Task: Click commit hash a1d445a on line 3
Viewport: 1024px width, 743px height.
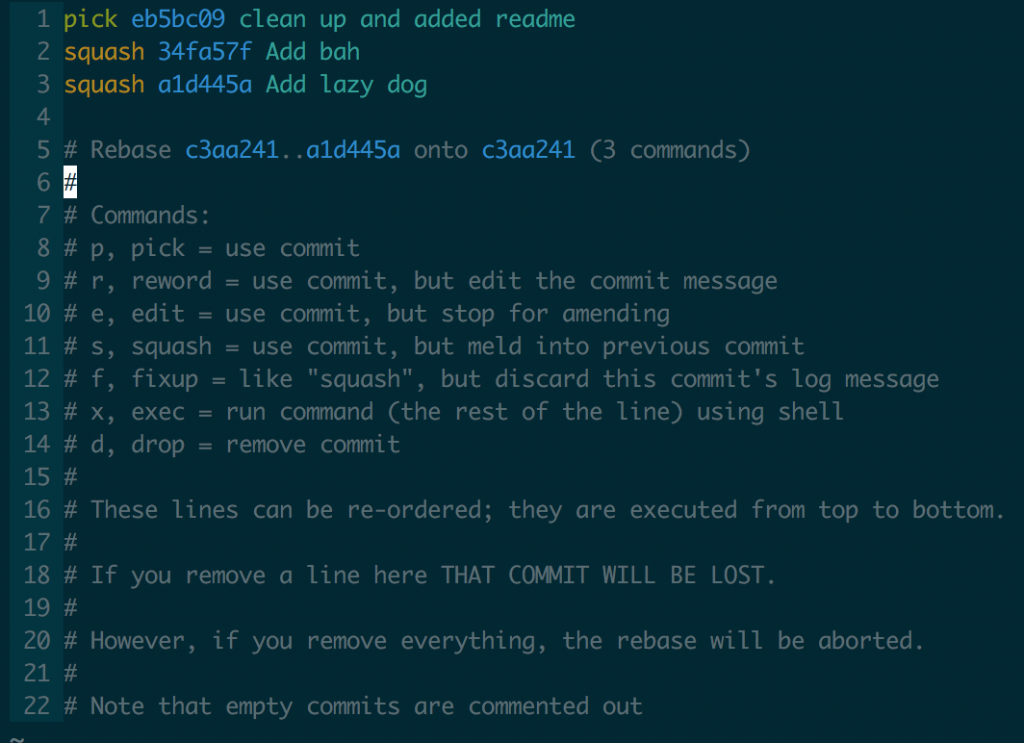Action: (x=204, y=84)
